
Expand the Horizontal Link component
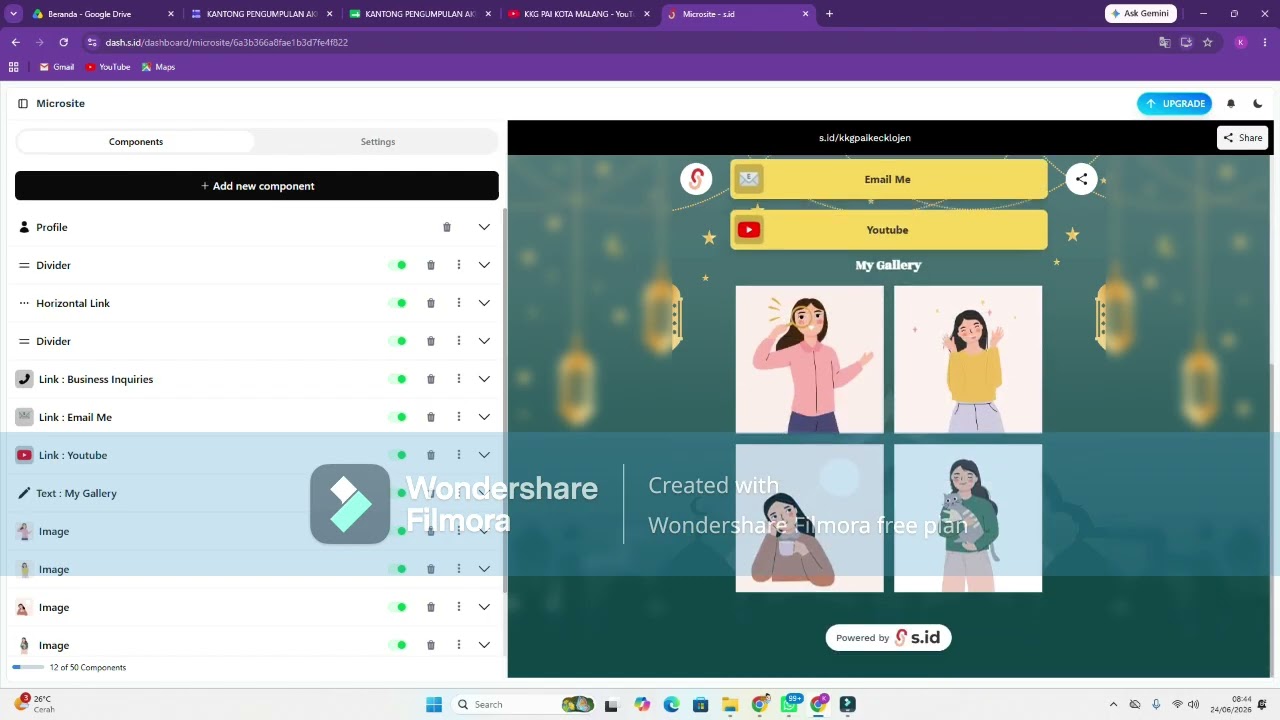[484, 303]
